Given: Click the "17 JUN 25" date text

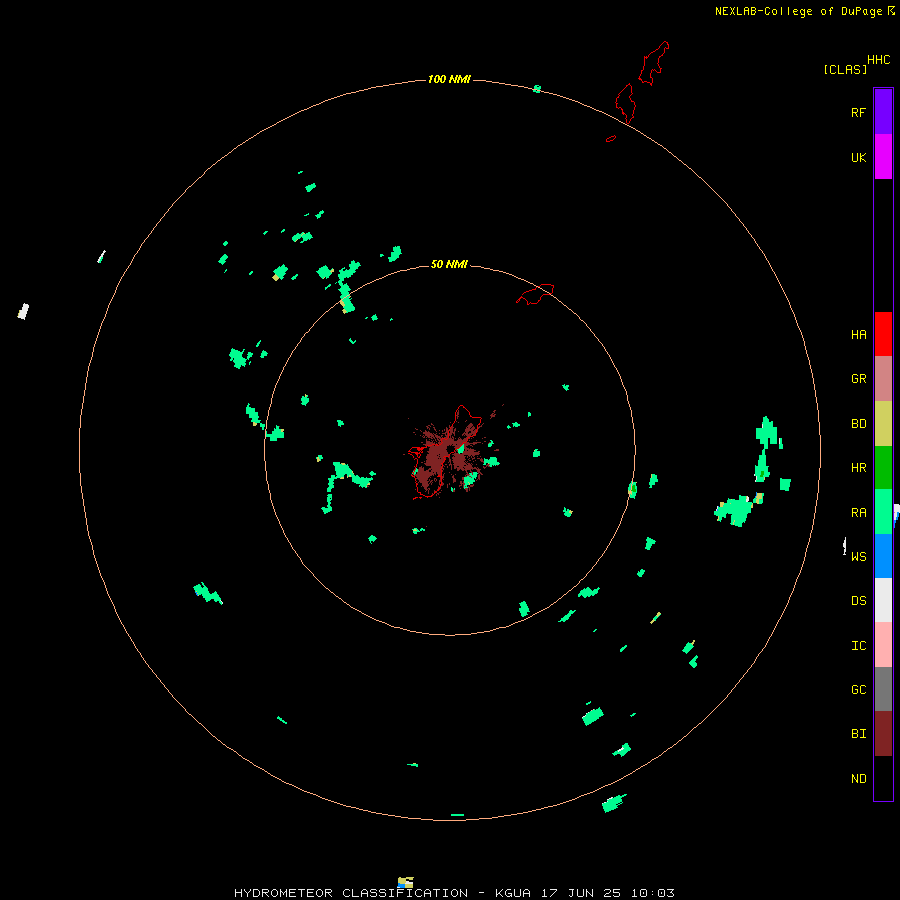Looking at the screenshot, I should [x=581, y=893].
